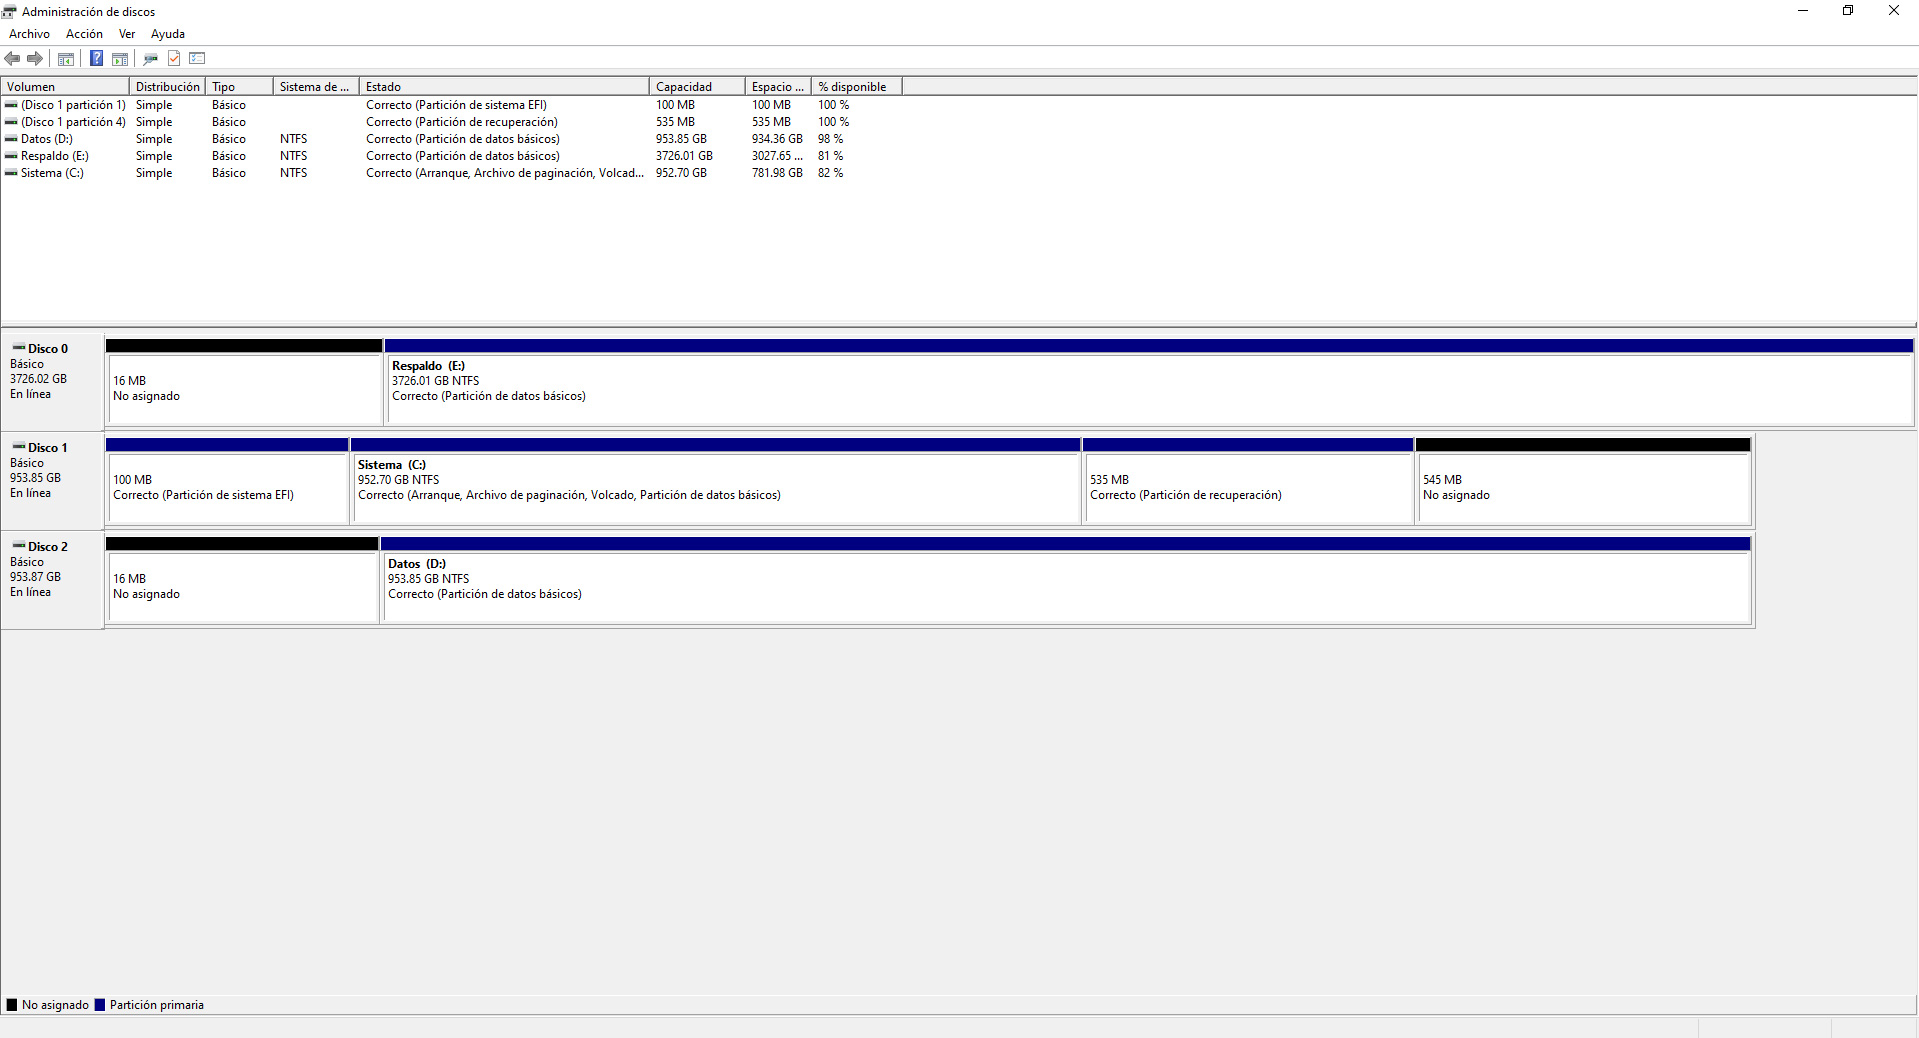Select the '(Disco 1 partición 4)' volume name
The height and width of the screenshot is (1038, 1919).
click(x=74, y=122)
